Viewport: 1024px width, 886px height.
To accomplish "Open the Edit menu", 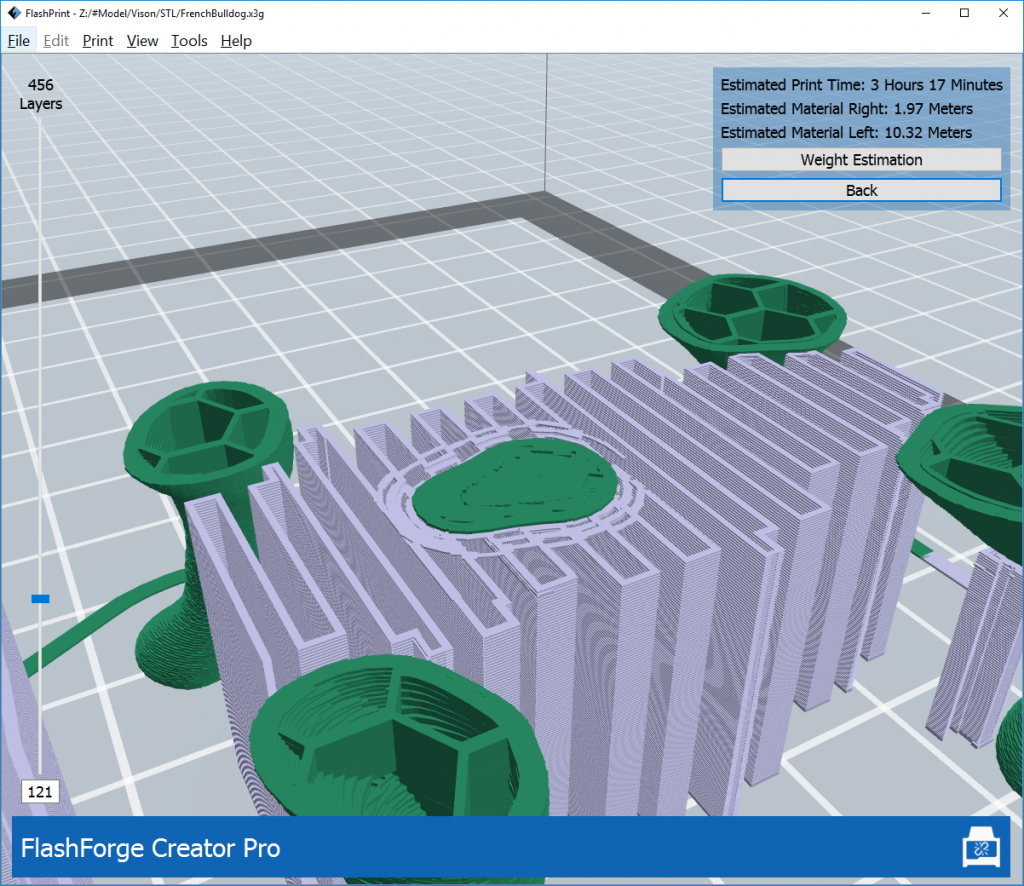I will click(x=56, y=40).
